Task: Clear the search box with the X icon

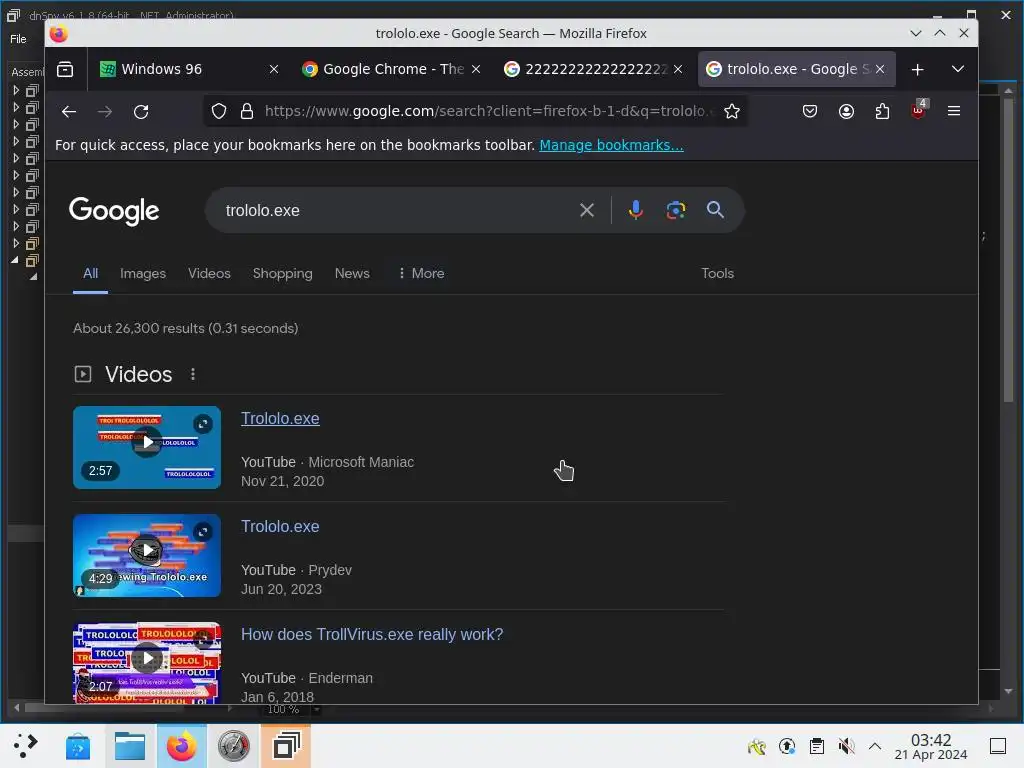Action: (x=587, y=210)
